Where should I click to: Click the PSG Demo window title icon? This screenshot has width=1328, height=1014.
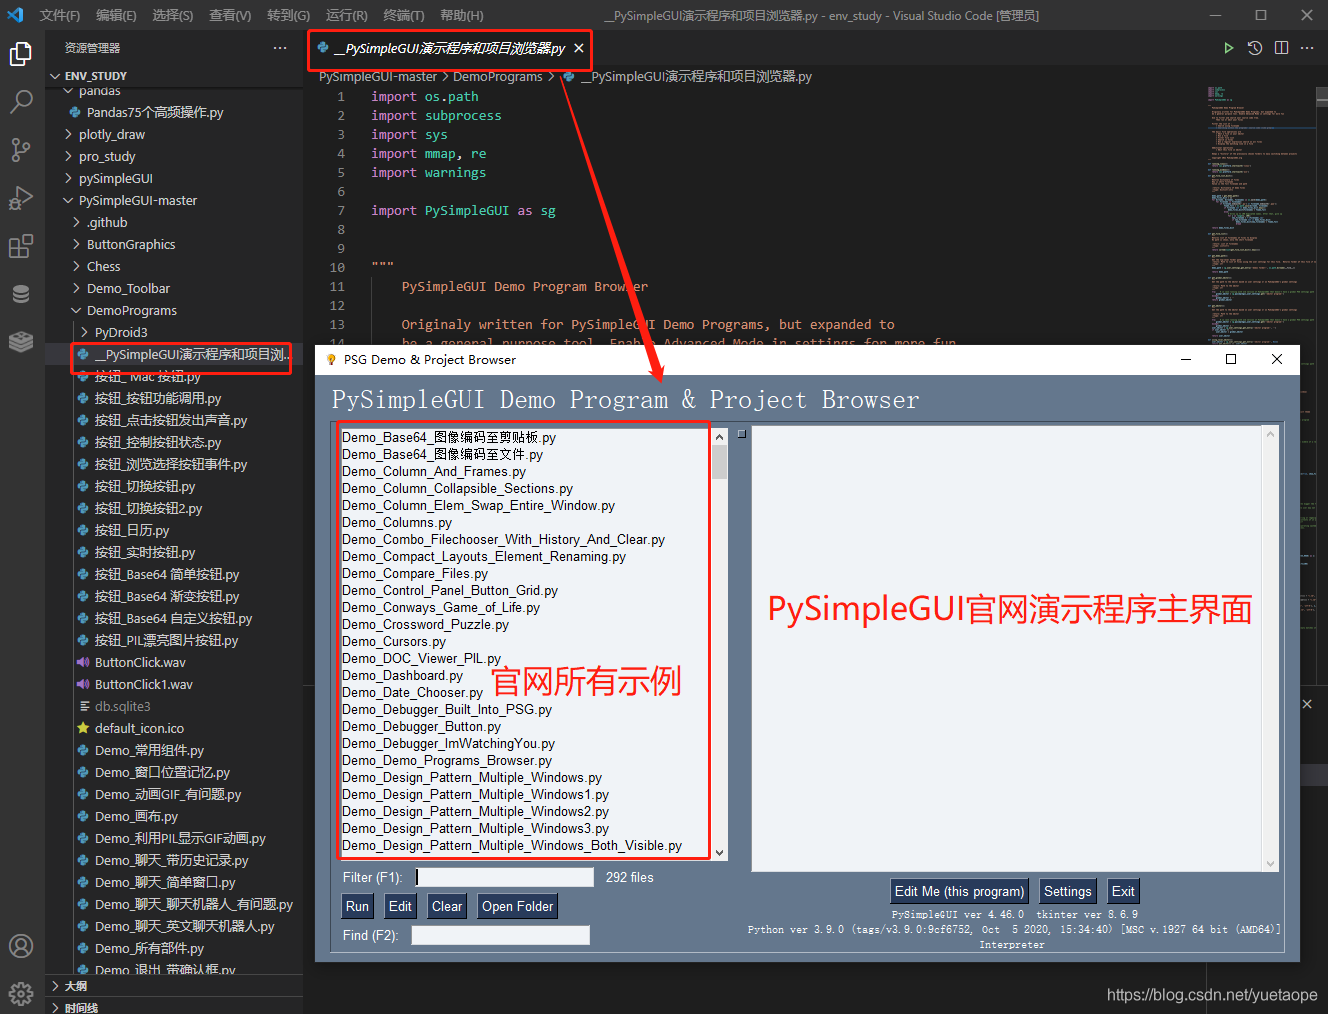click(x=331, y=360)
